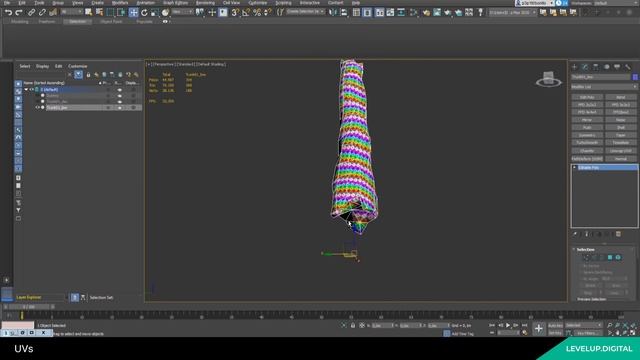Open Create Selection Set dropdown
Screen dimensions: 640x360
pyautogui.click(x=306, y=12)
